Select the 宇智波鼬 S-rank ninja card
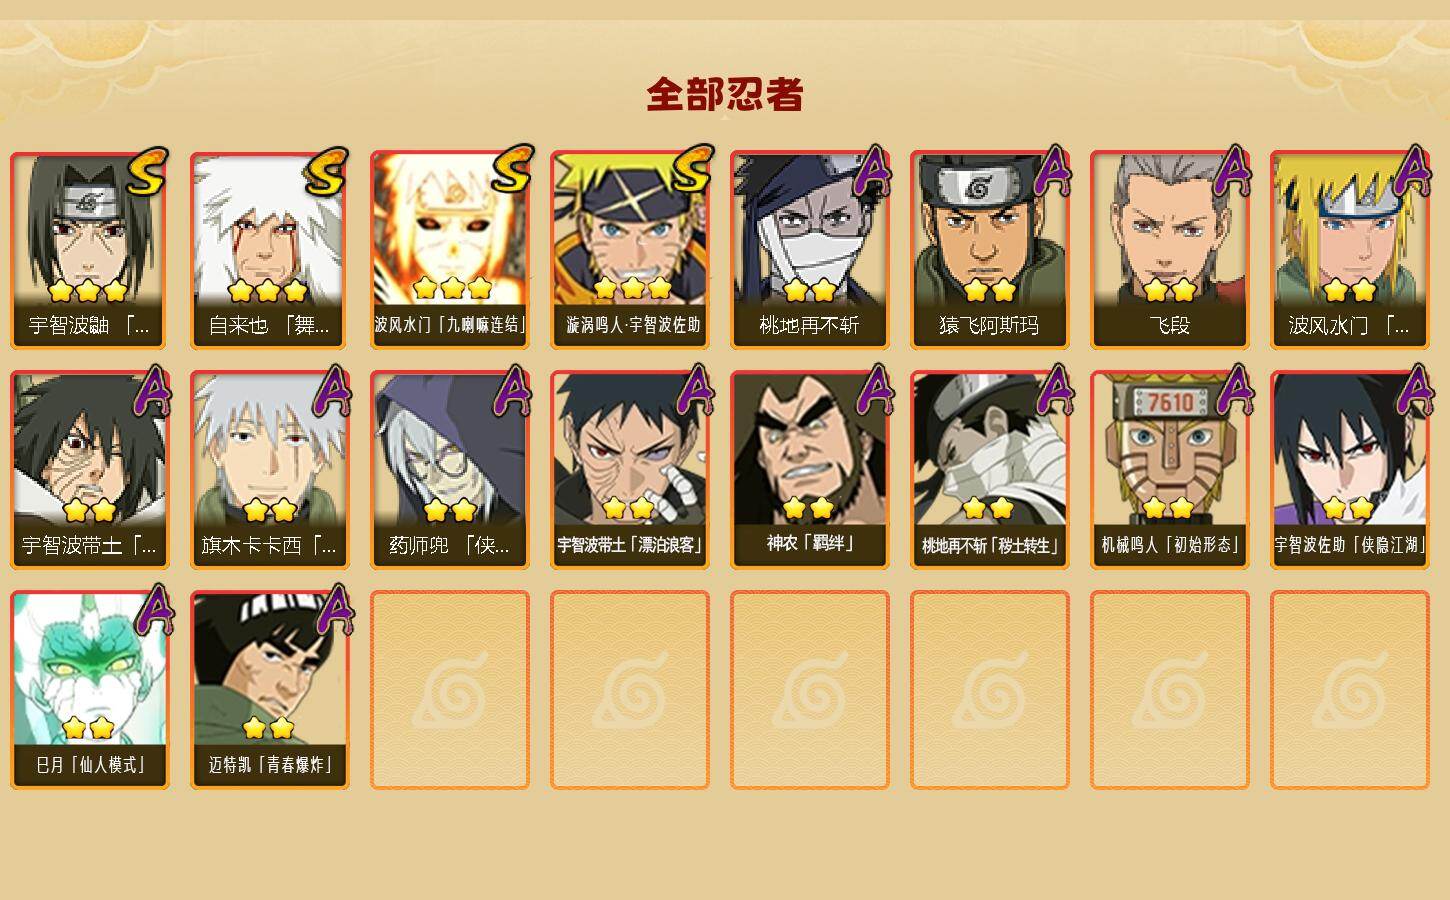Image resolution: width=1450 pixels, height=900 pixels. coord(90,250)
